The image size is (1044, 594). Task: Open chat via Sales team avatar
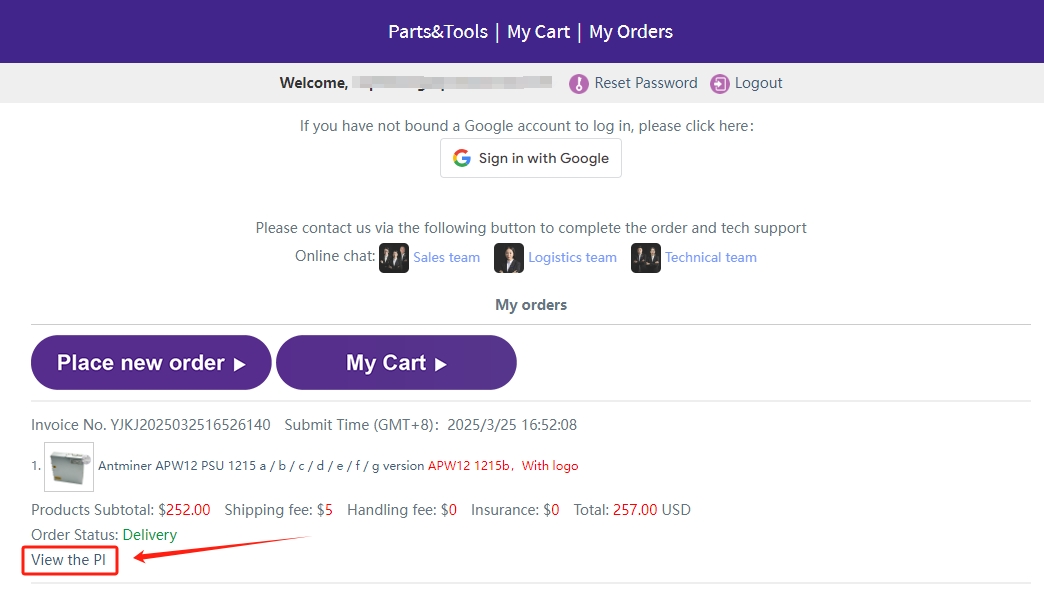(394, 258)
